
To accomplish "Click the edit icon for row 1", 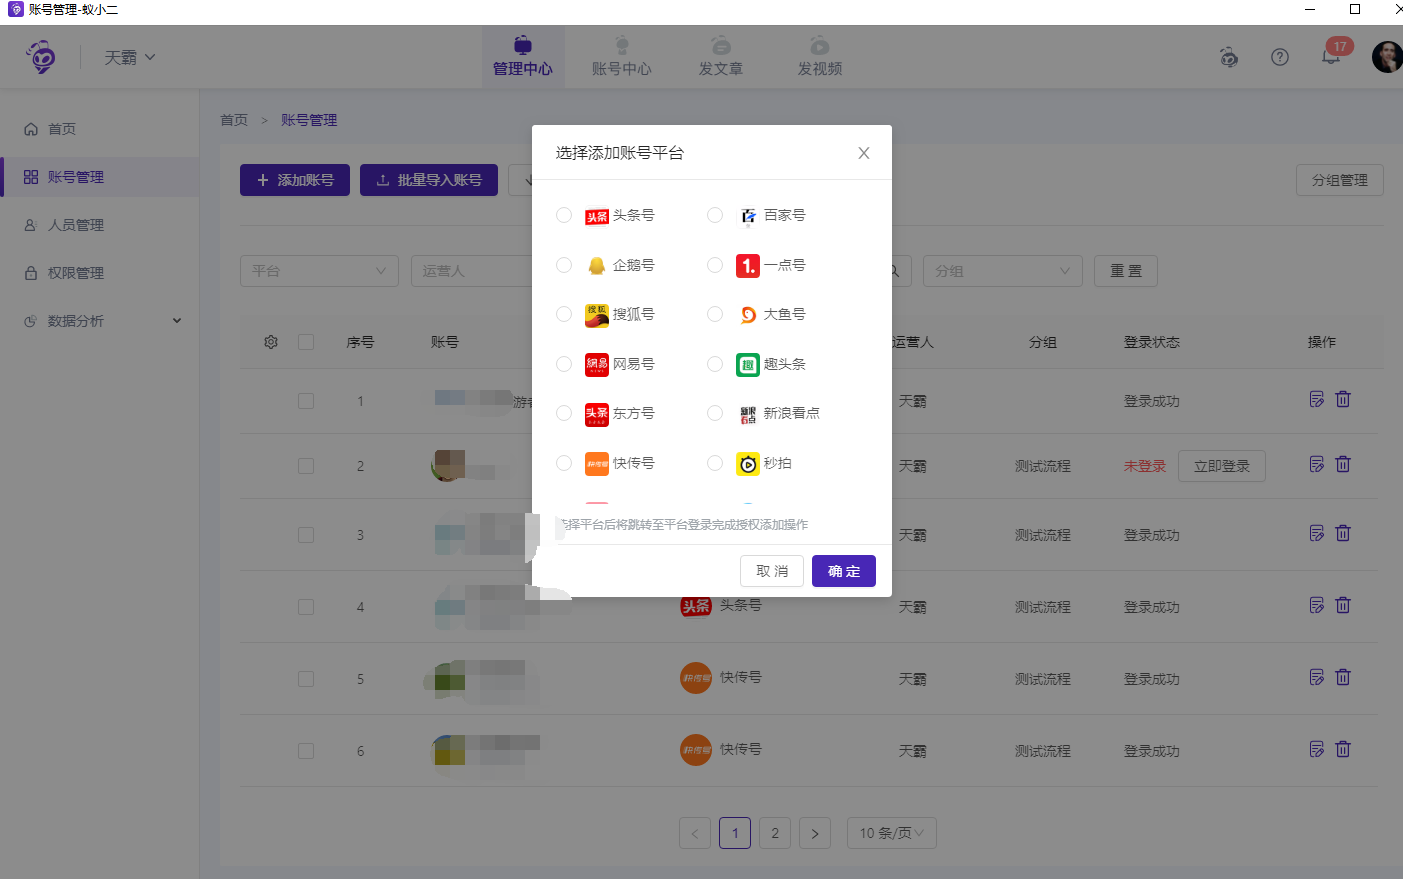I will coord(1317,399).
